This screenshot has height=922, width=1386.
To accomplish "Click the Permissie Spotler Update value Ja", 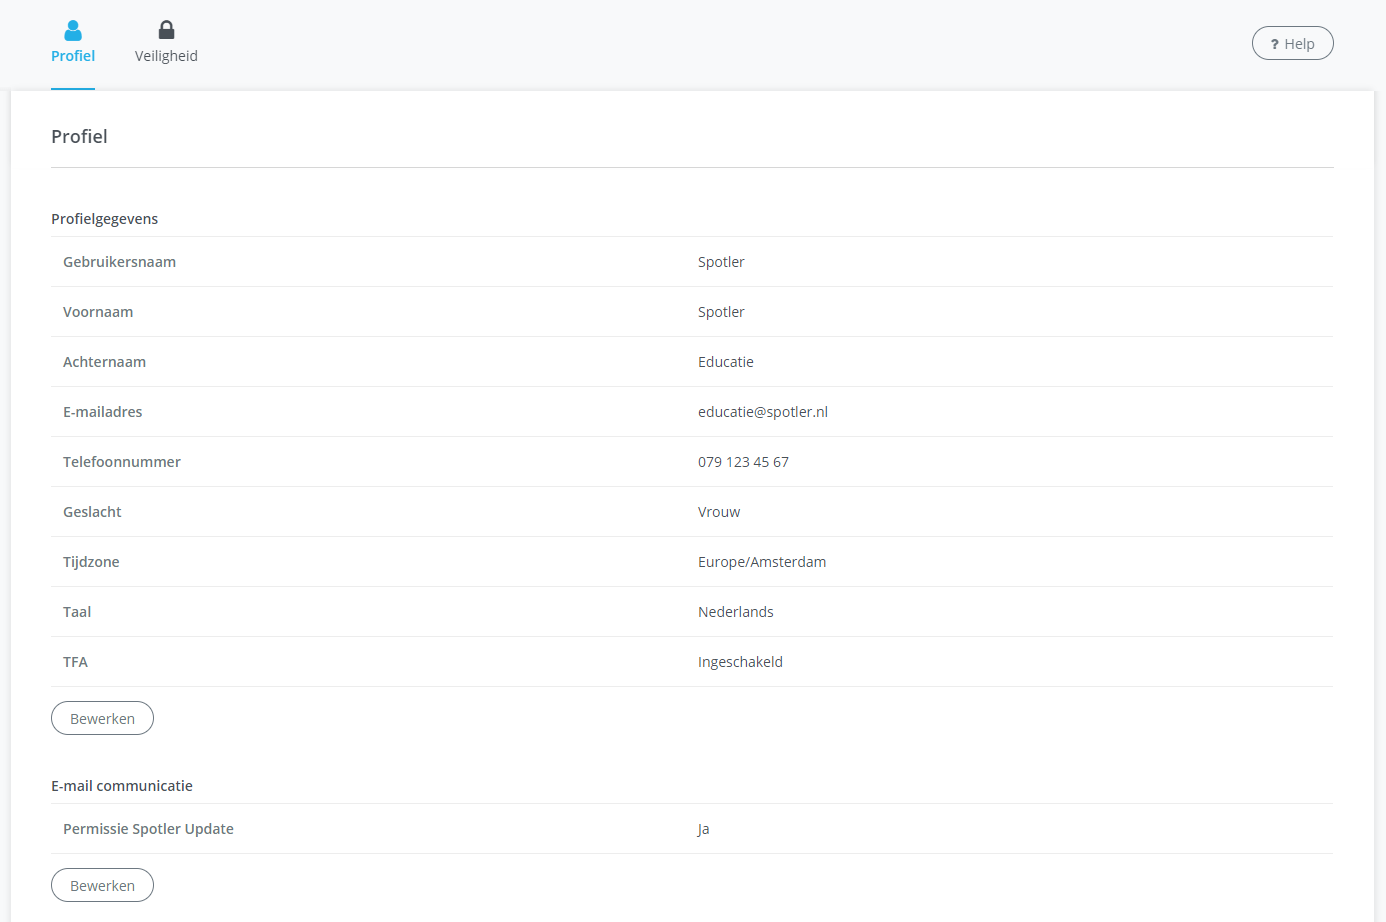I will click(703, 829).
